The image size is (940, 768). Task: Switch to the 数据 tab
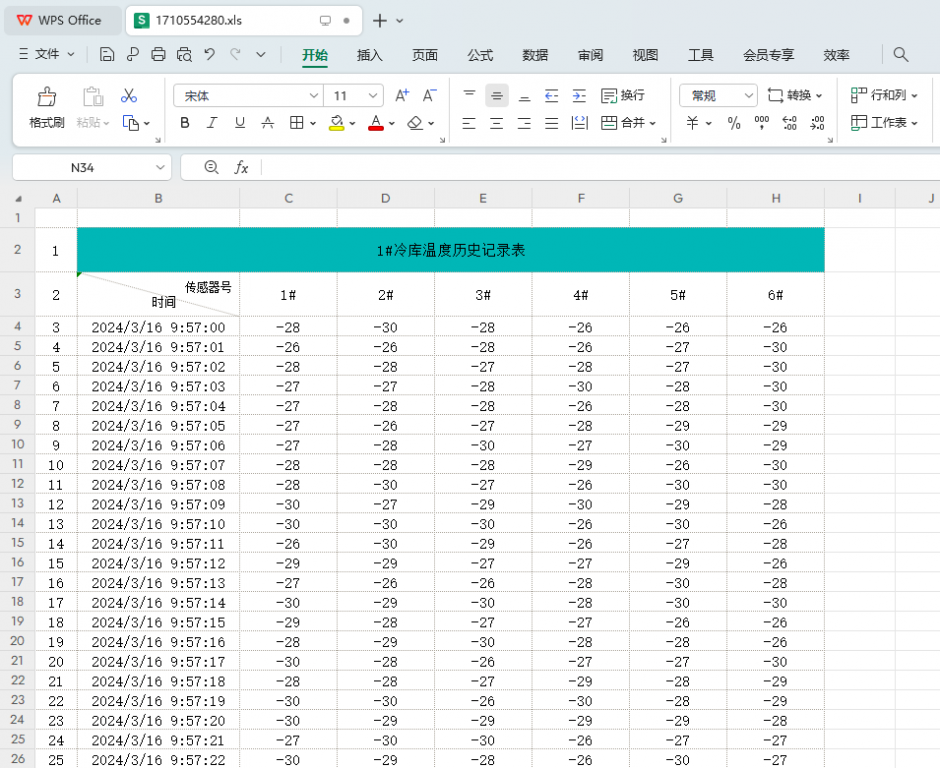click(x=535, y=55)
